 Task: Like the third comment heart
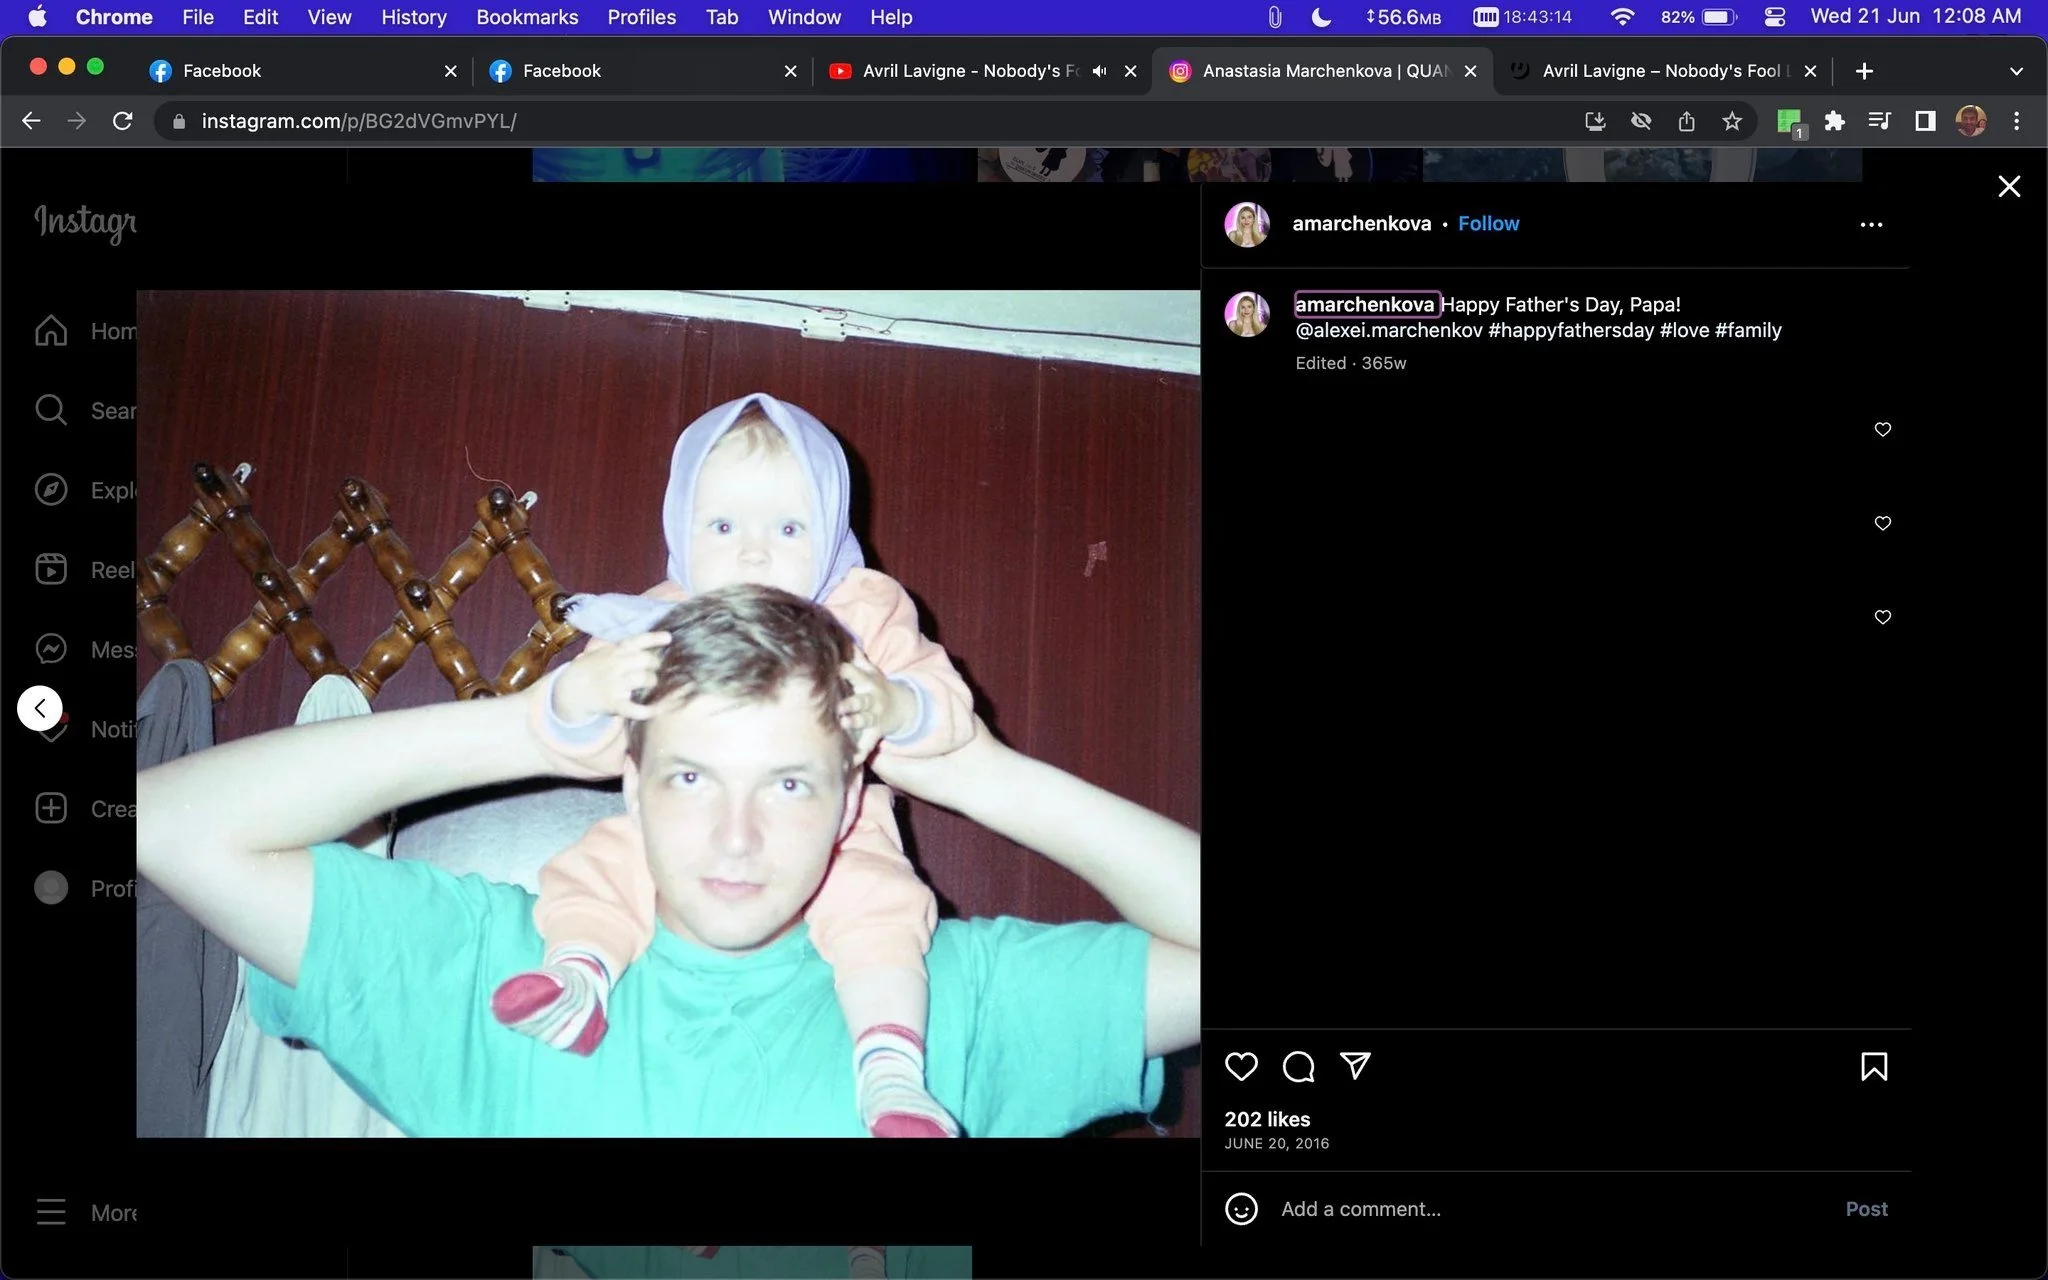[x=1883, y=617]
